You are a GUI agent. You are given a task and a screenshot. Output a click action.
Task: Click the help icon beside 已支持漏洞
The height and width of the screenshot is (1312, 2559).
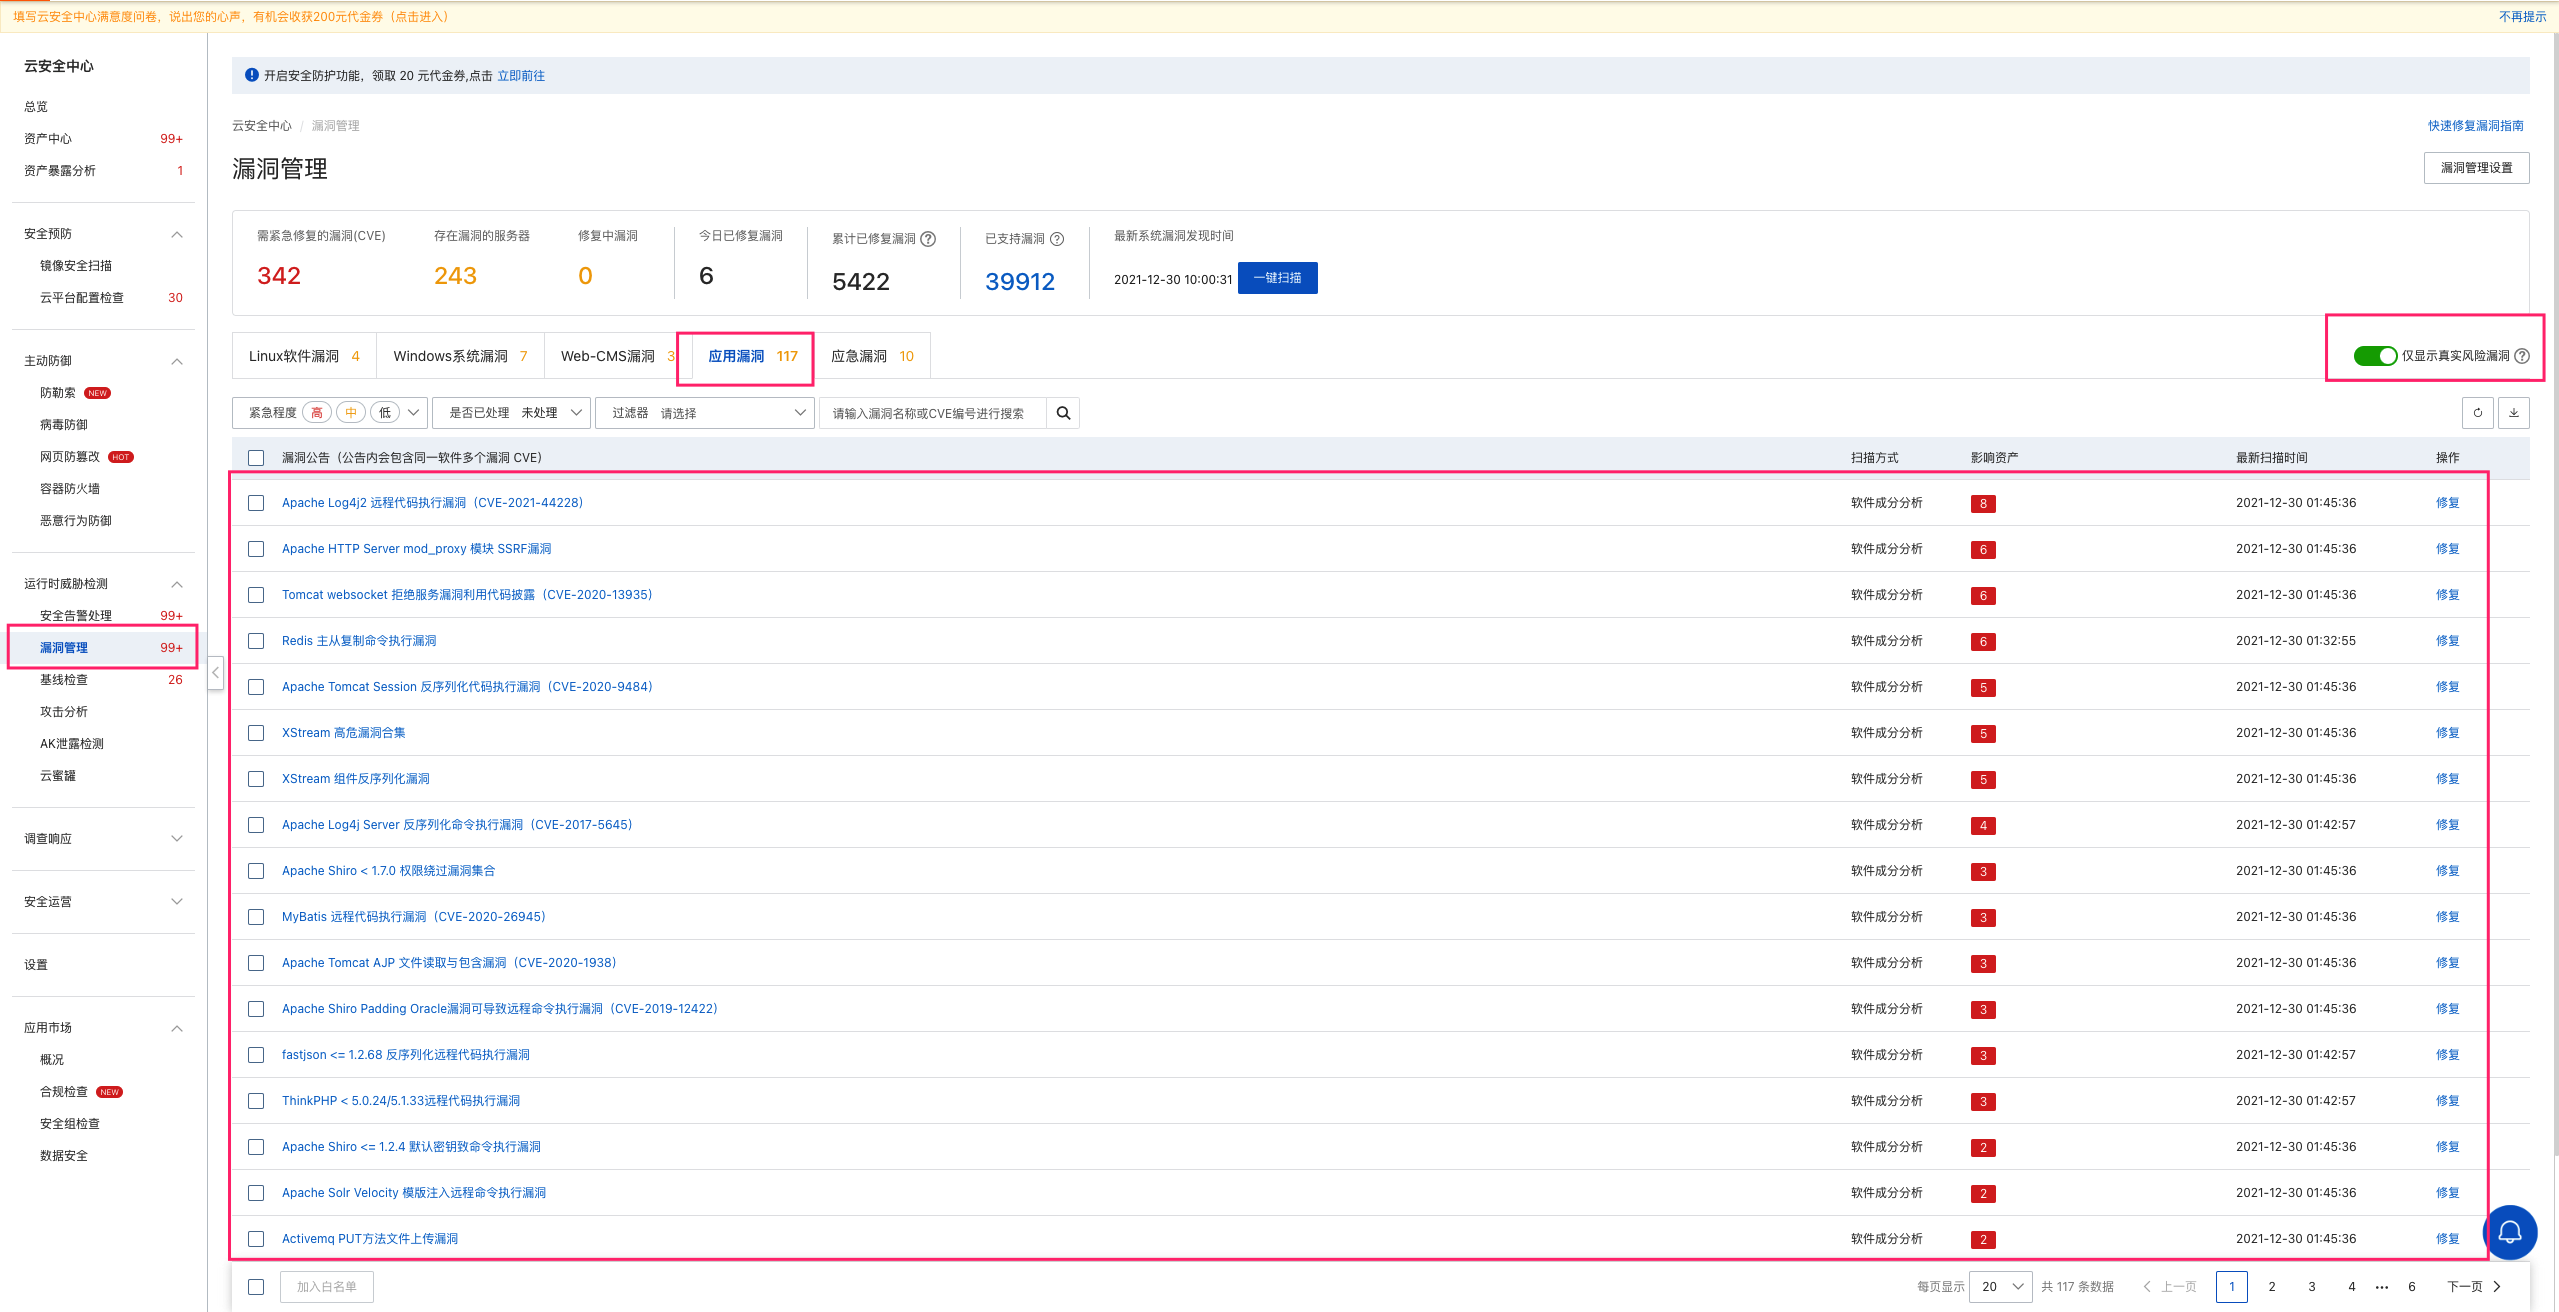(x=1057, y=239)
